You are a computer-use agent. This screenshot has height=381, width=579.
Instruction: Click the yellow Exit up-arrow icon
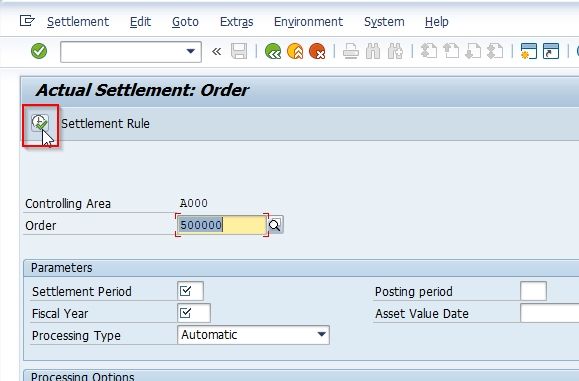coord(295,51)
